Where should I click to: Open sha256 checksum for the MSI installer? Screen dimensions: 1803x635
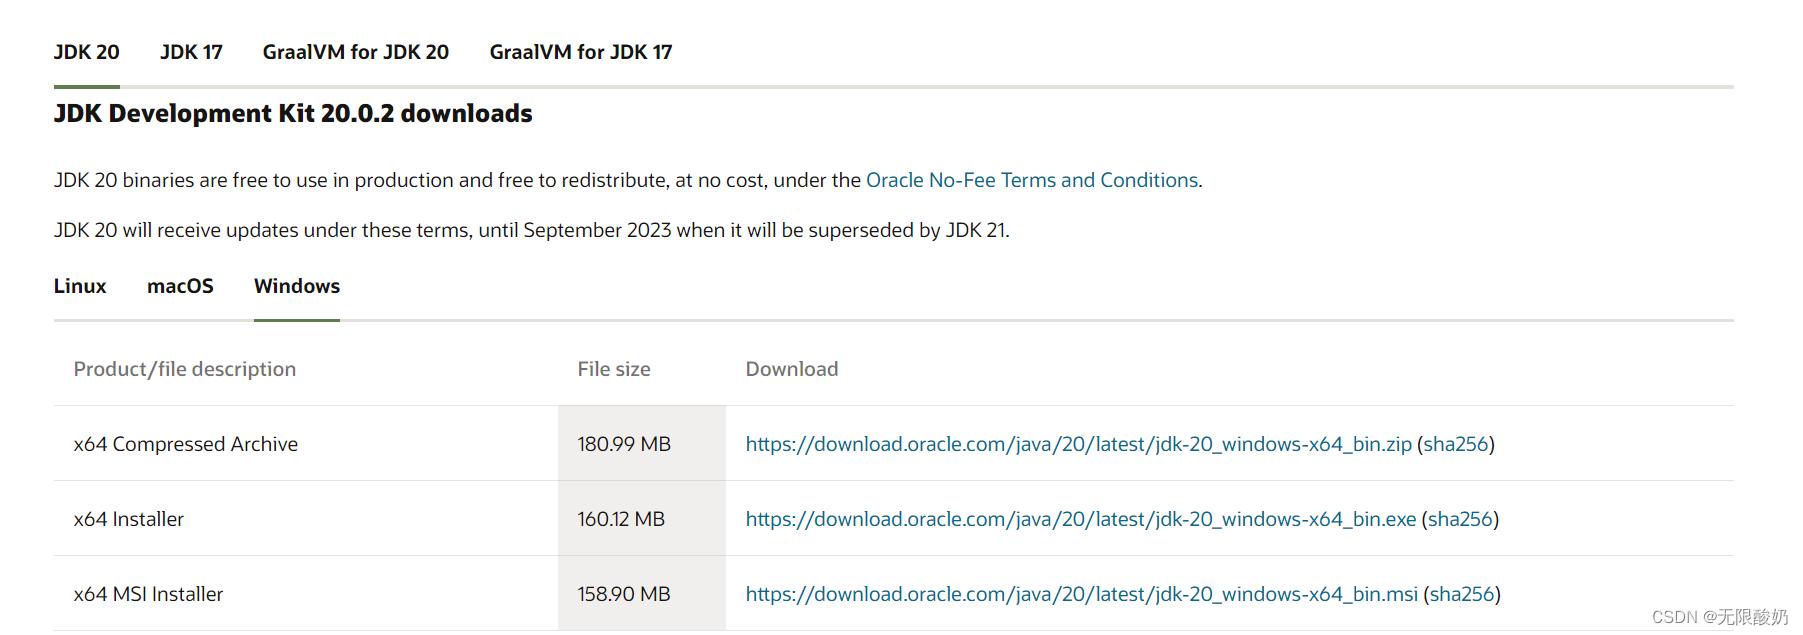pyautogui.click(x=1462, y=594)
